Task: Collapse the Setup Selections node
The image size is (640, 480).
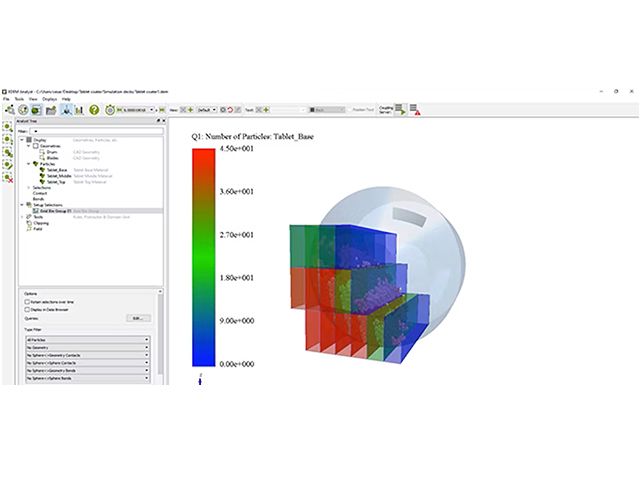Action: tap(22, 205)
